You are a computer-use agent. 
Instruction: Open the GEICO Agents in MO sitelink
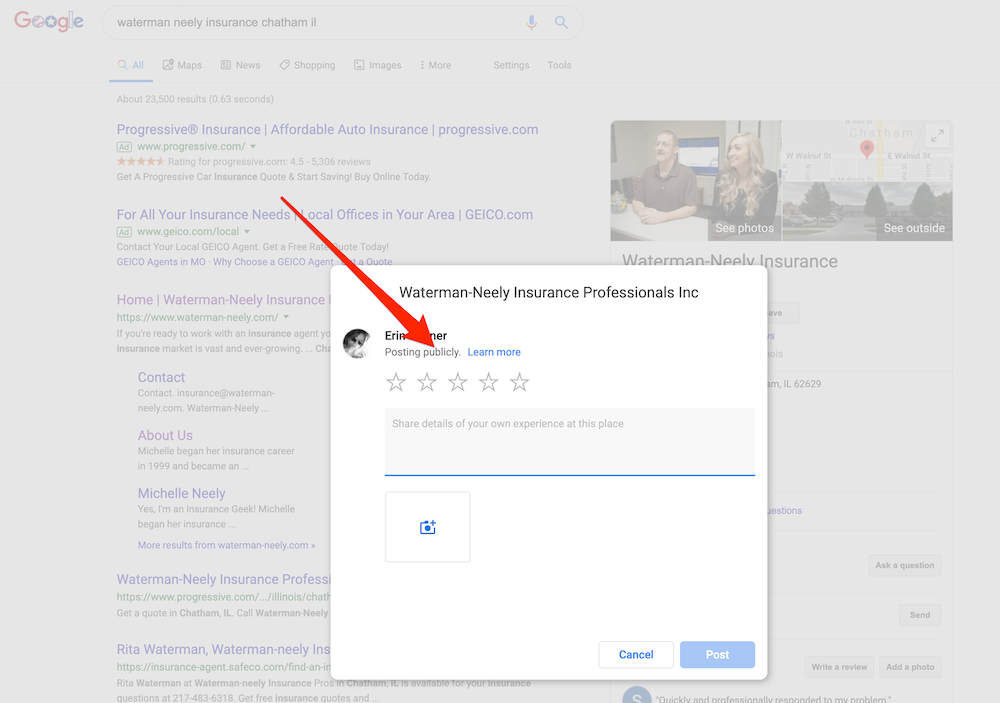[161, 262]
